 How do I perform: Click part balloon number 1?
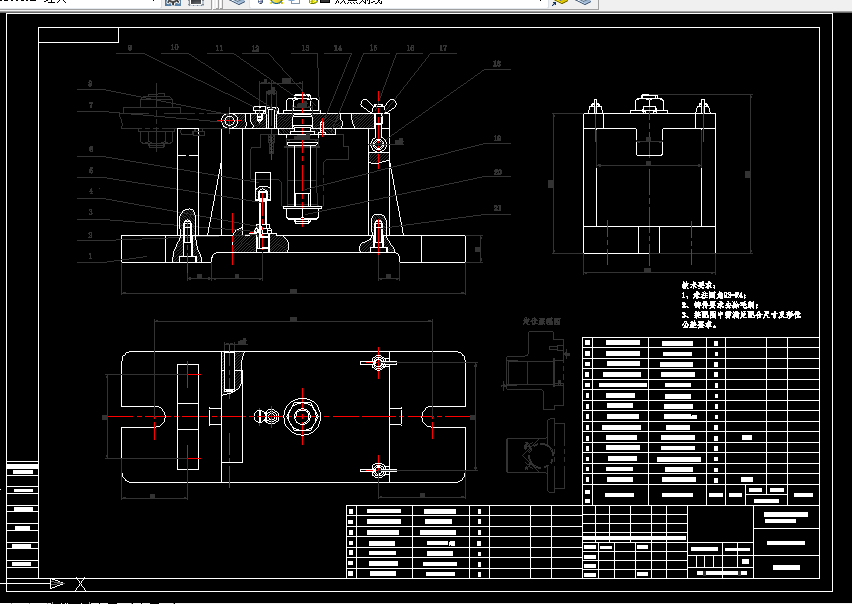[90, 256]
